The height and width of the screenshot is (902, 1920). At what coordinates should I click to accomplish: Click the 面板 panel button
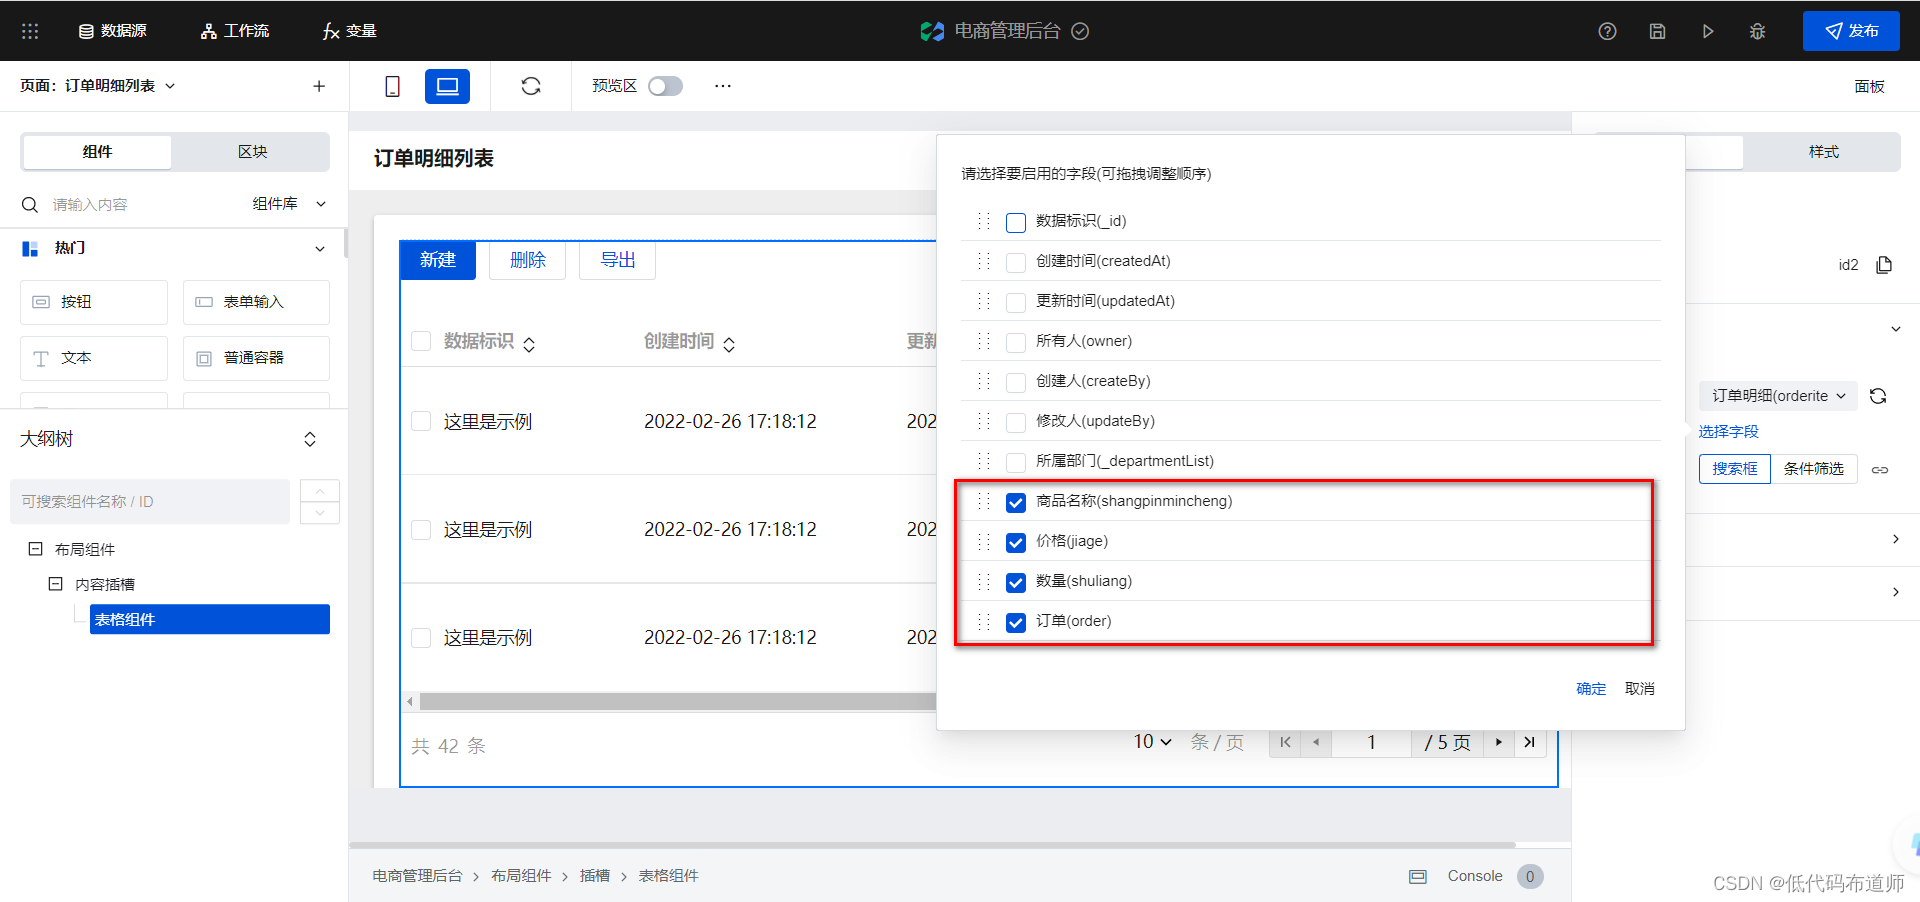[1869, 86]
